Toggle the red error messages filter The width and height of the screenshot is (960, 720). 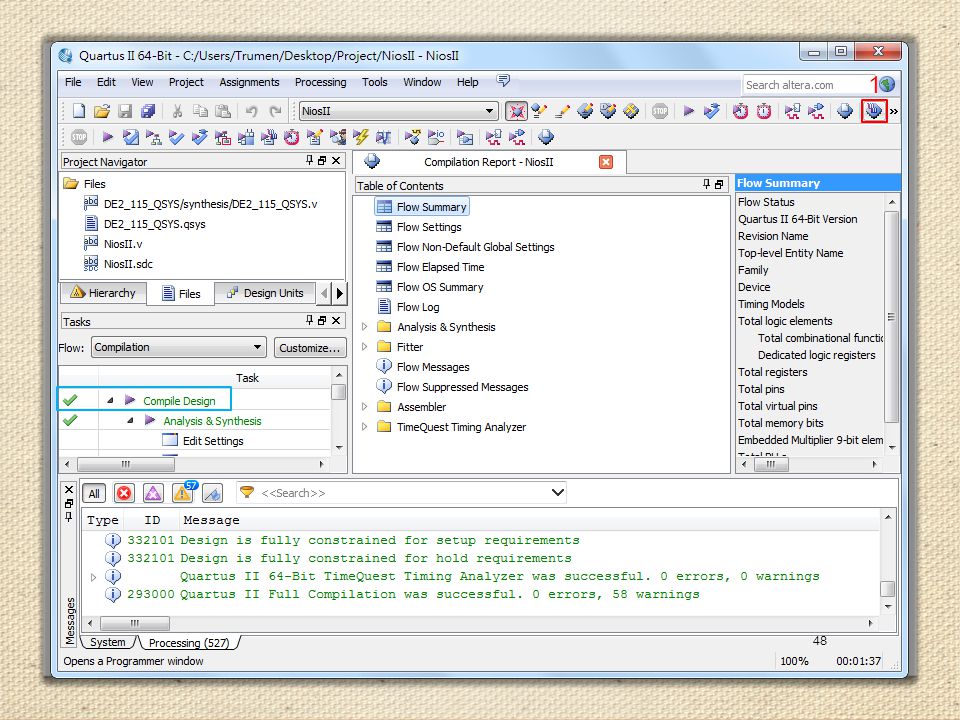click(124, 493)
